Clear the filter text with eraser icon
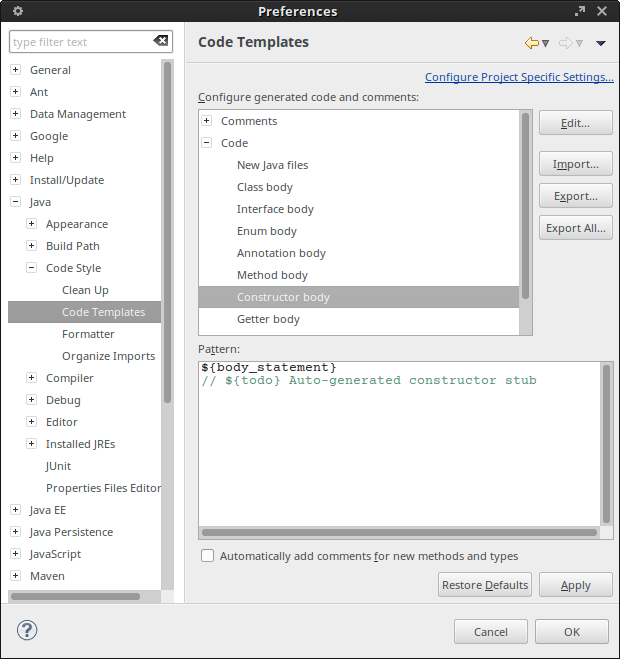This screenshot has height=659, width=620. click(x=161, y=41)
